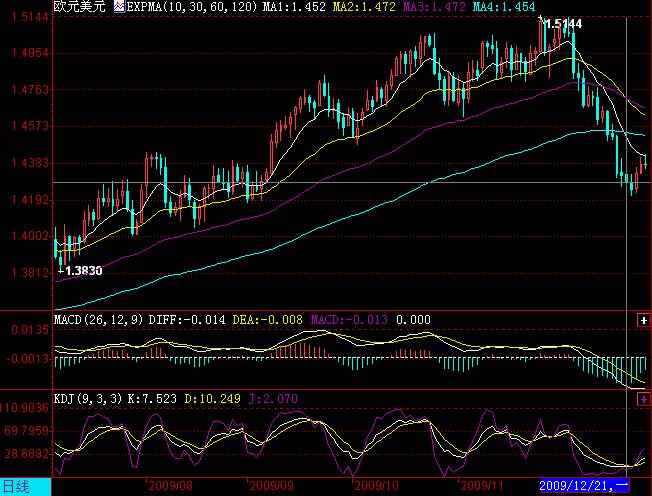Click the EXPMA indicator chart icon

coord(119,7)
